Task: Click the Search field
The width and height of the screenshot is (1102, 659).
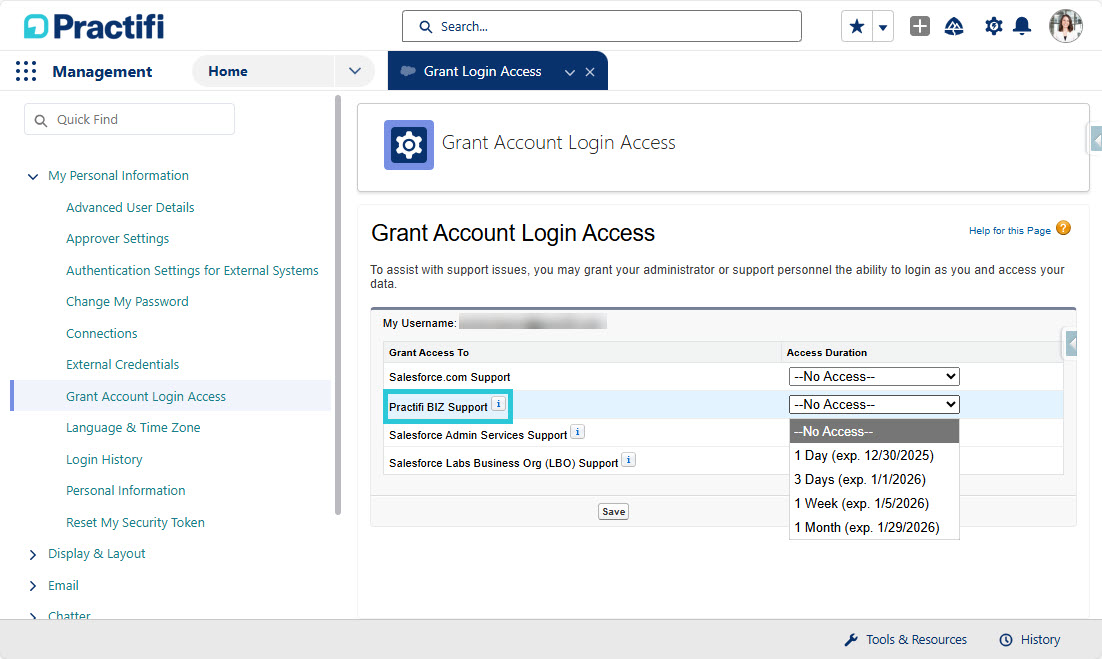Action: point(602,26)
